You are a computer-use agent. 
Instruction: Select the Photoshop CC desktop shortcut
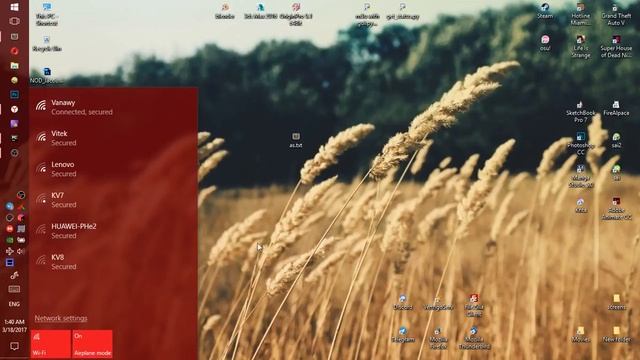pos(581,144)
